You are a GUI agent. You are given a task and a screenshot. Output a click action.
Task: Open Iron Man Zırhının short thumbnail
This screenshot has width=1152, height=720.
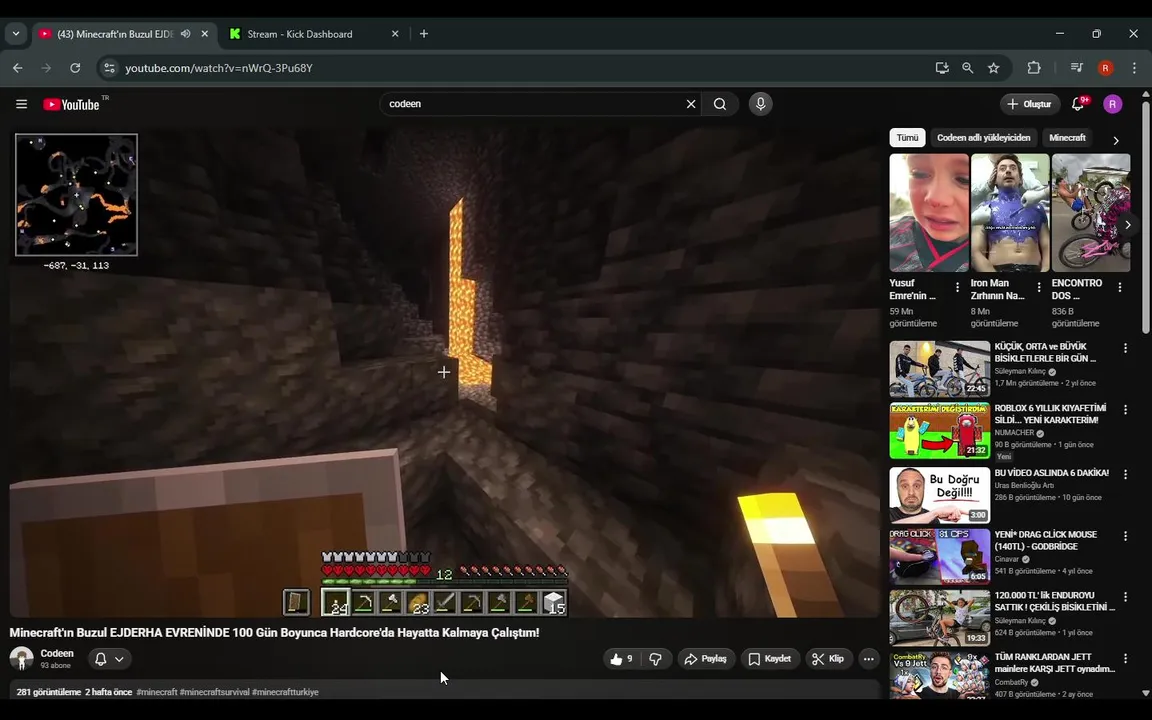[1010, 212]
